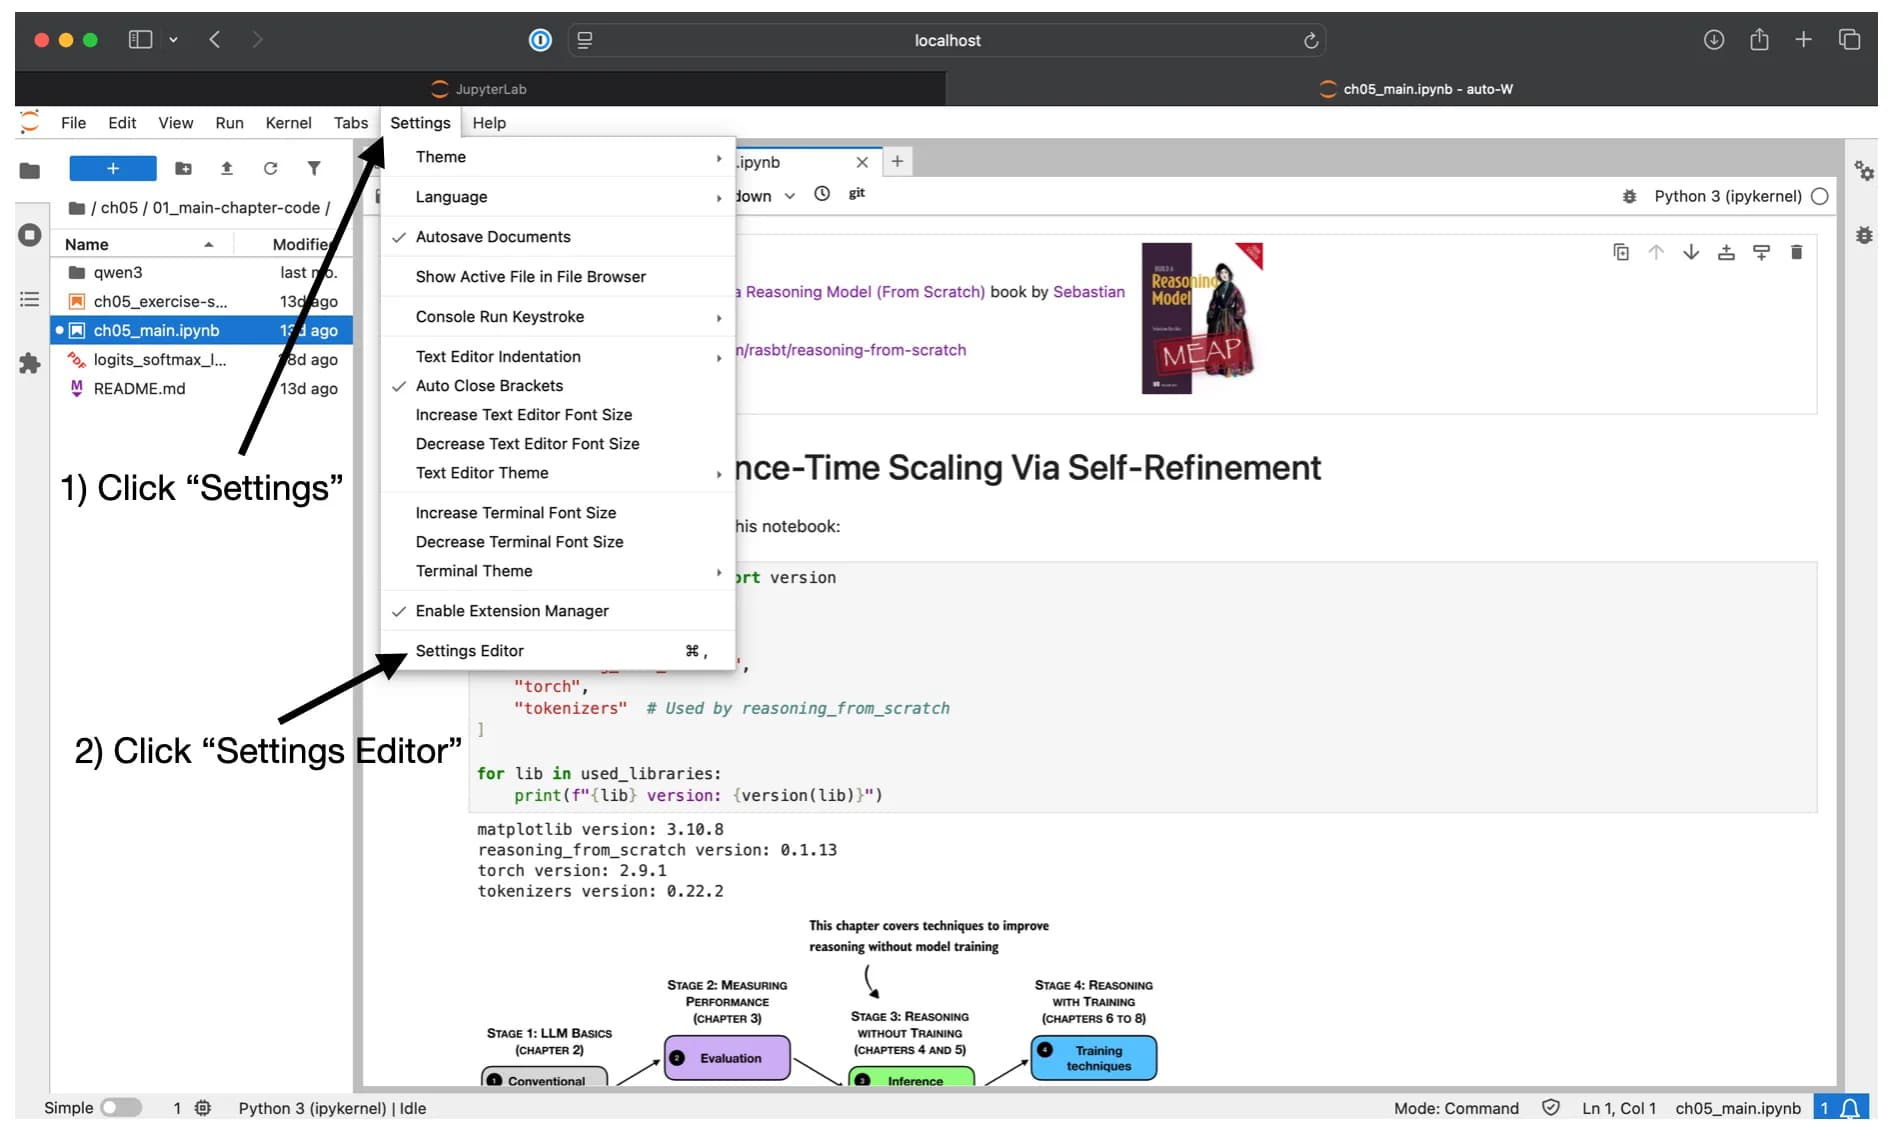Filter files with the funnel icon

314,168
